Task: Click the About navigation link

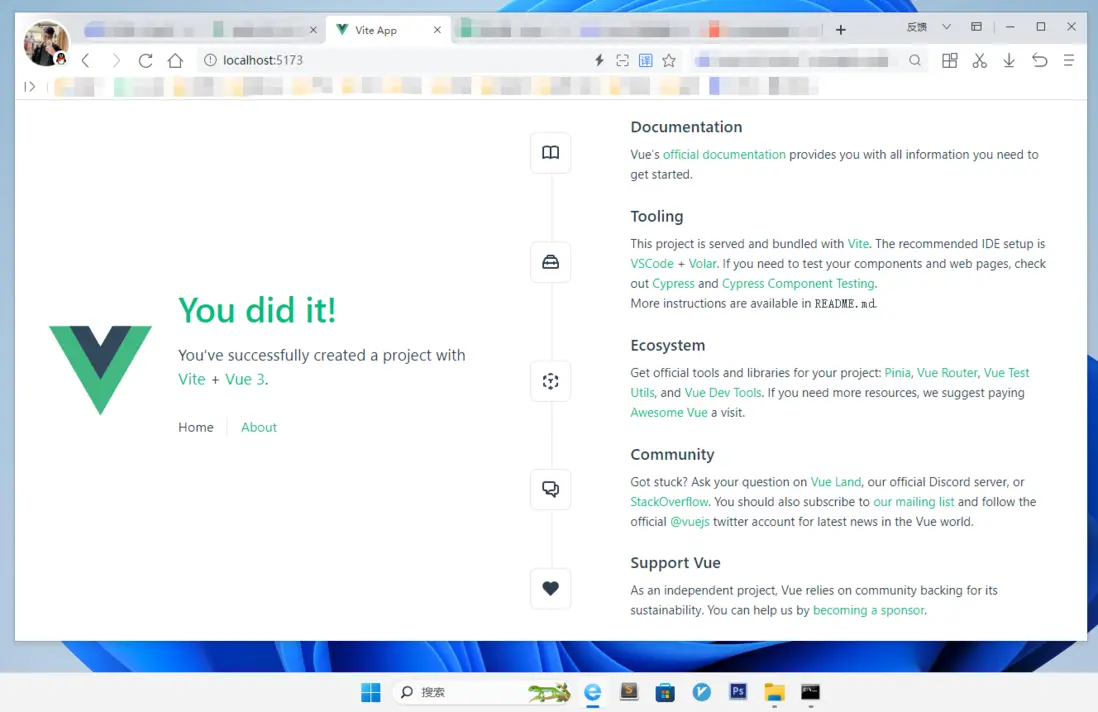Action: (259, 427)
